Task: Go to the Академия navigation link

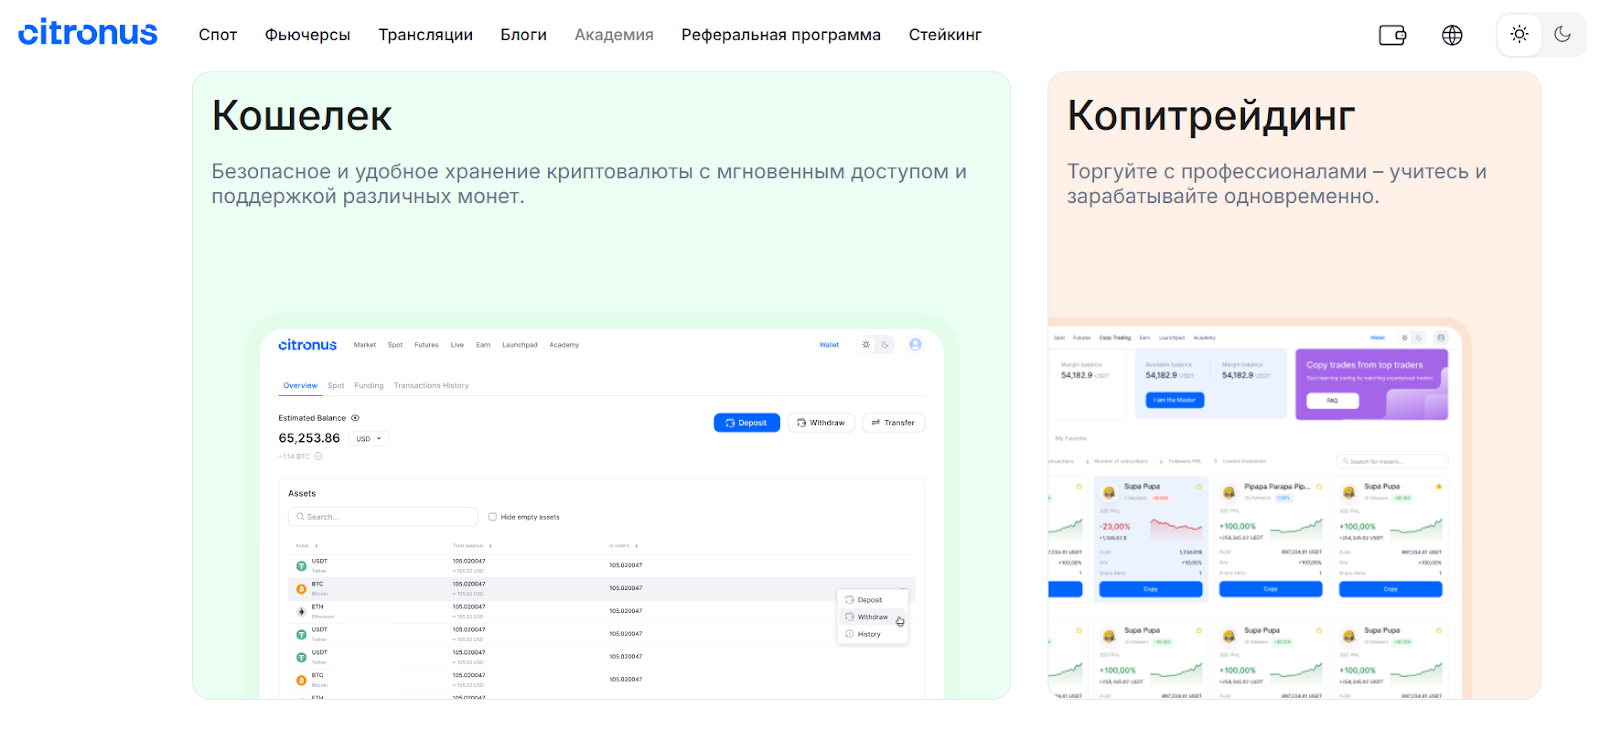Action: (614, 35)
